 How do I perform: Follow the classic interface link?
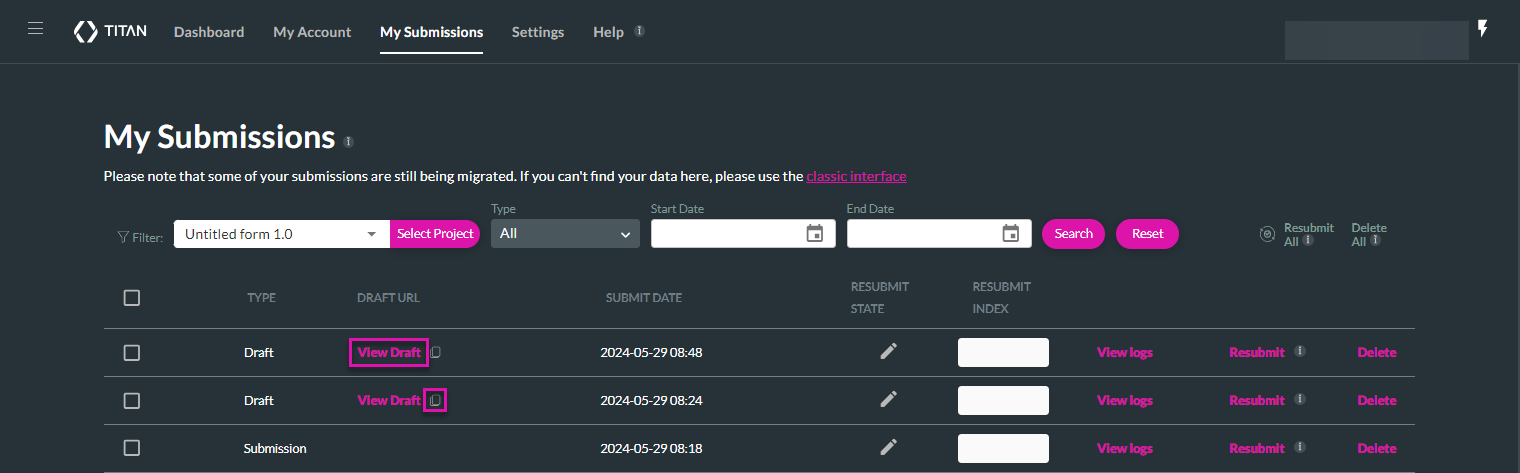(856, 176)
